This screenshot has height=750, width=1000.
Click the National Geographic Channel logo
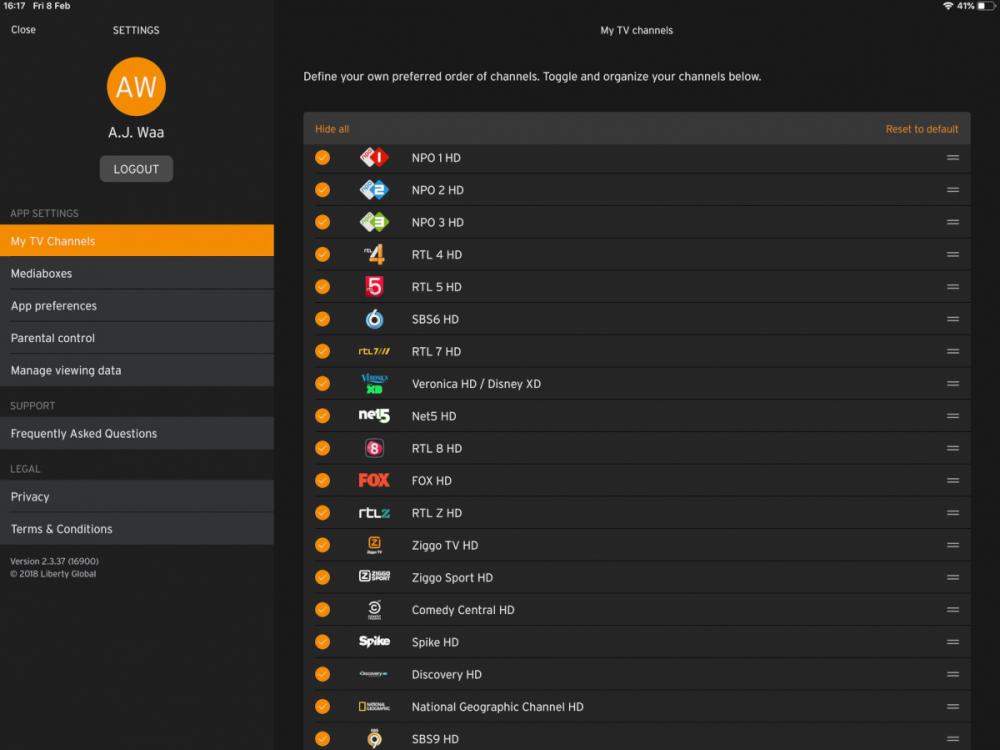click(374, 707)
